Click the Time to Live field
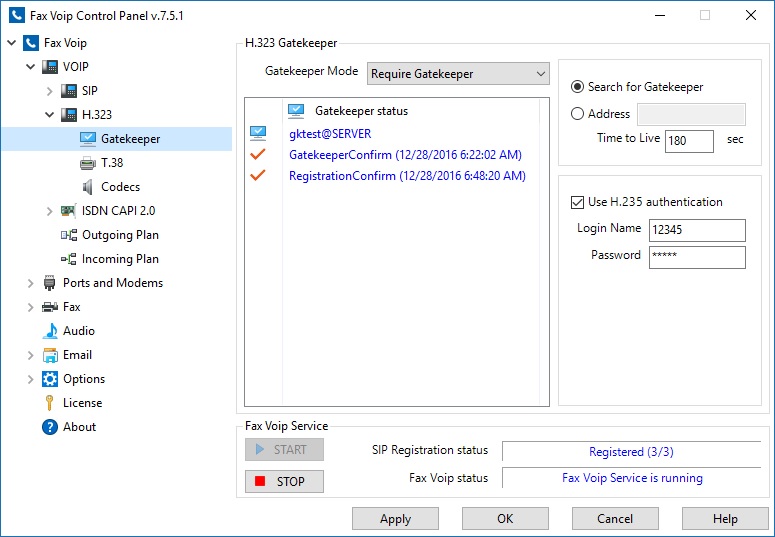Screen dimensions: 775x537 point(689,141)
